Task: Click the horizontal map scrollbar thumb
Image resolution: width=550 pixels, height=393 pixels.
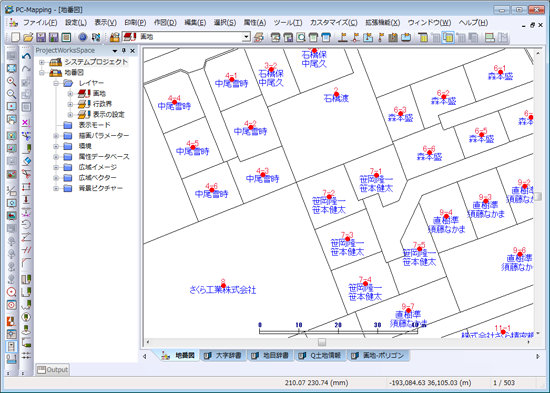Action: [x=322, y=342]
